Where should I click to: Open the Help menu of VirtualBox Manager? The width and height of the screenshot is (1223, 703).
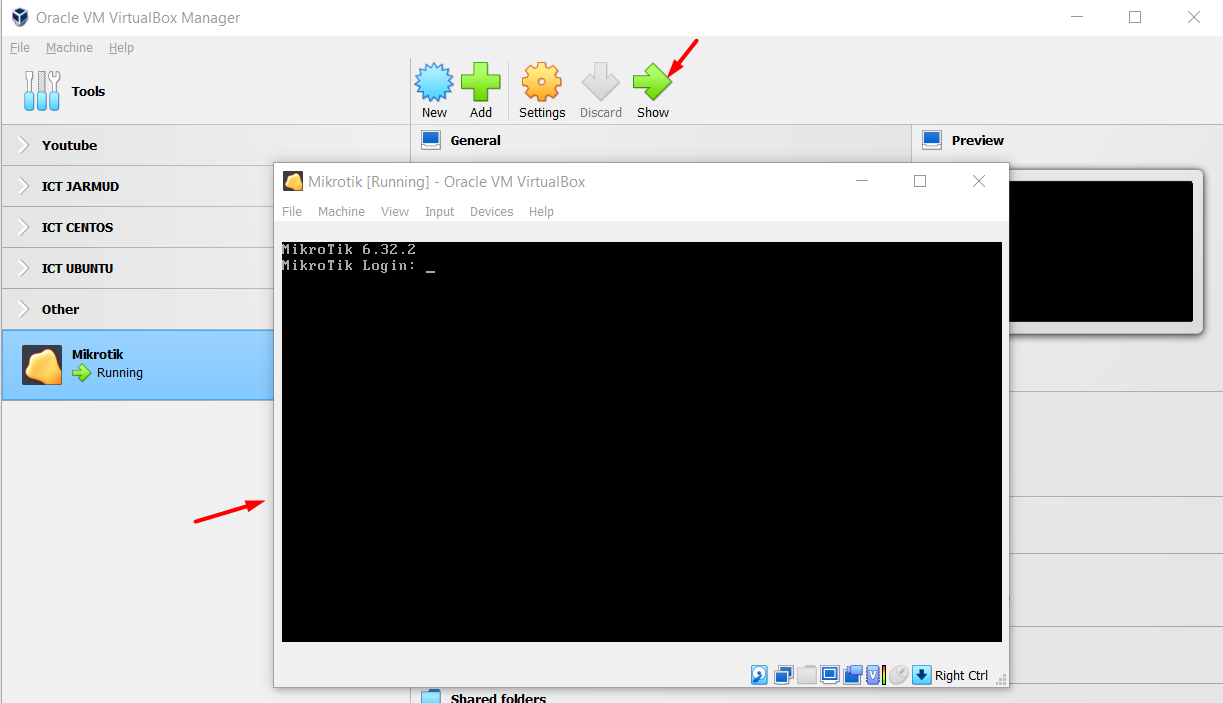click(x=121, y=47)
